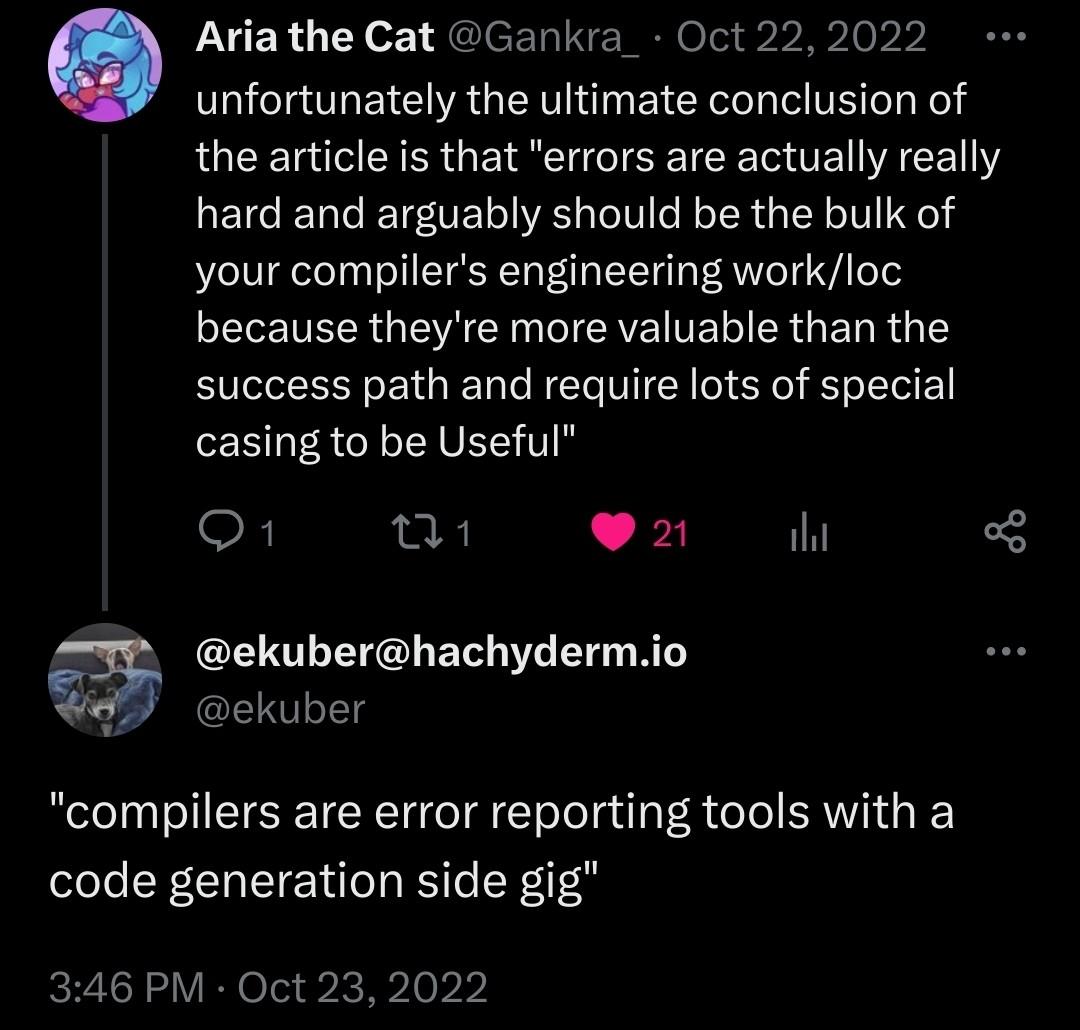Click the Aria the Cat display name
This screenshot has width=1080, height=1030.
pyautogui.click(x=314, y=38)
